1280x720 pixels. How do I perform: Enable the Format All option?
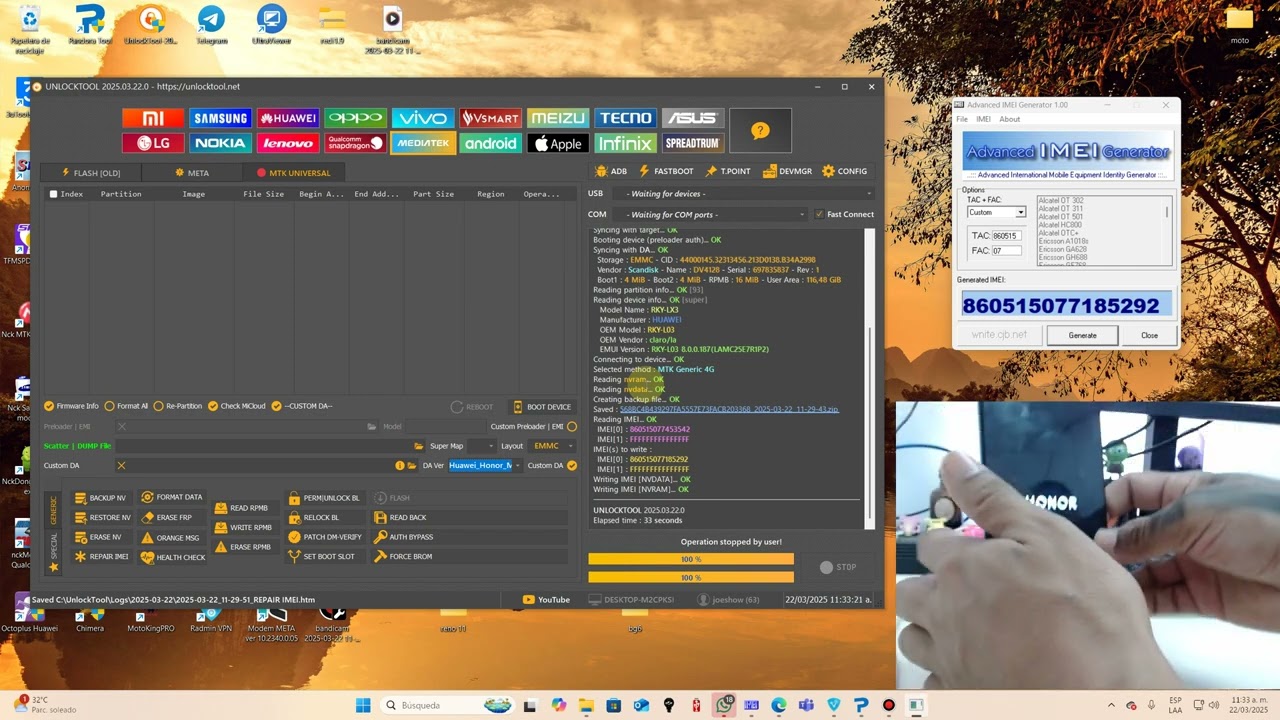[126, 406]
